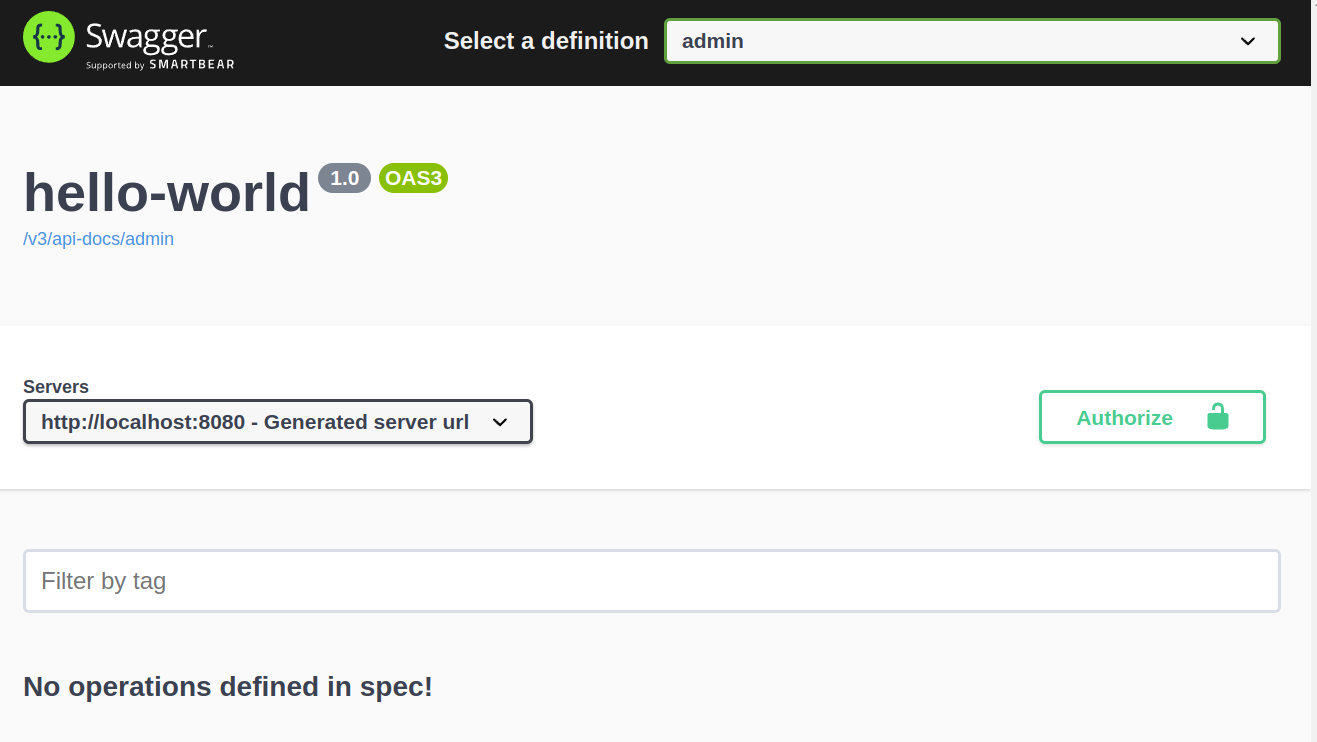The image size is (1317, 742).
Task: Open the Servers dropdown
Action: (278, 421)
